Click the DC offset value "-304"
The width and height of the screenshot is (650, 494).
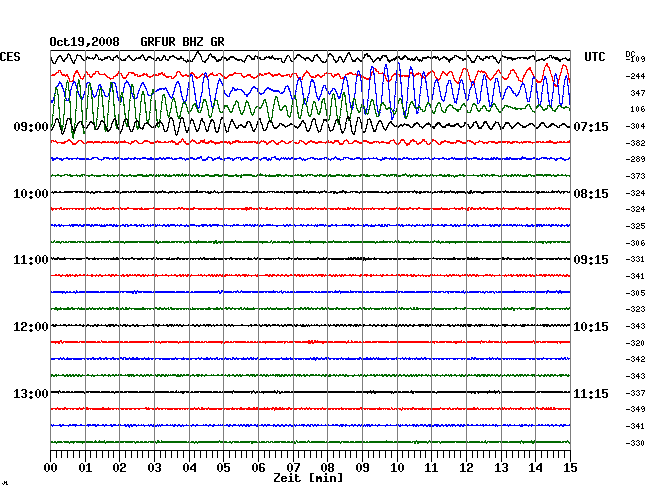pos(635,126)
